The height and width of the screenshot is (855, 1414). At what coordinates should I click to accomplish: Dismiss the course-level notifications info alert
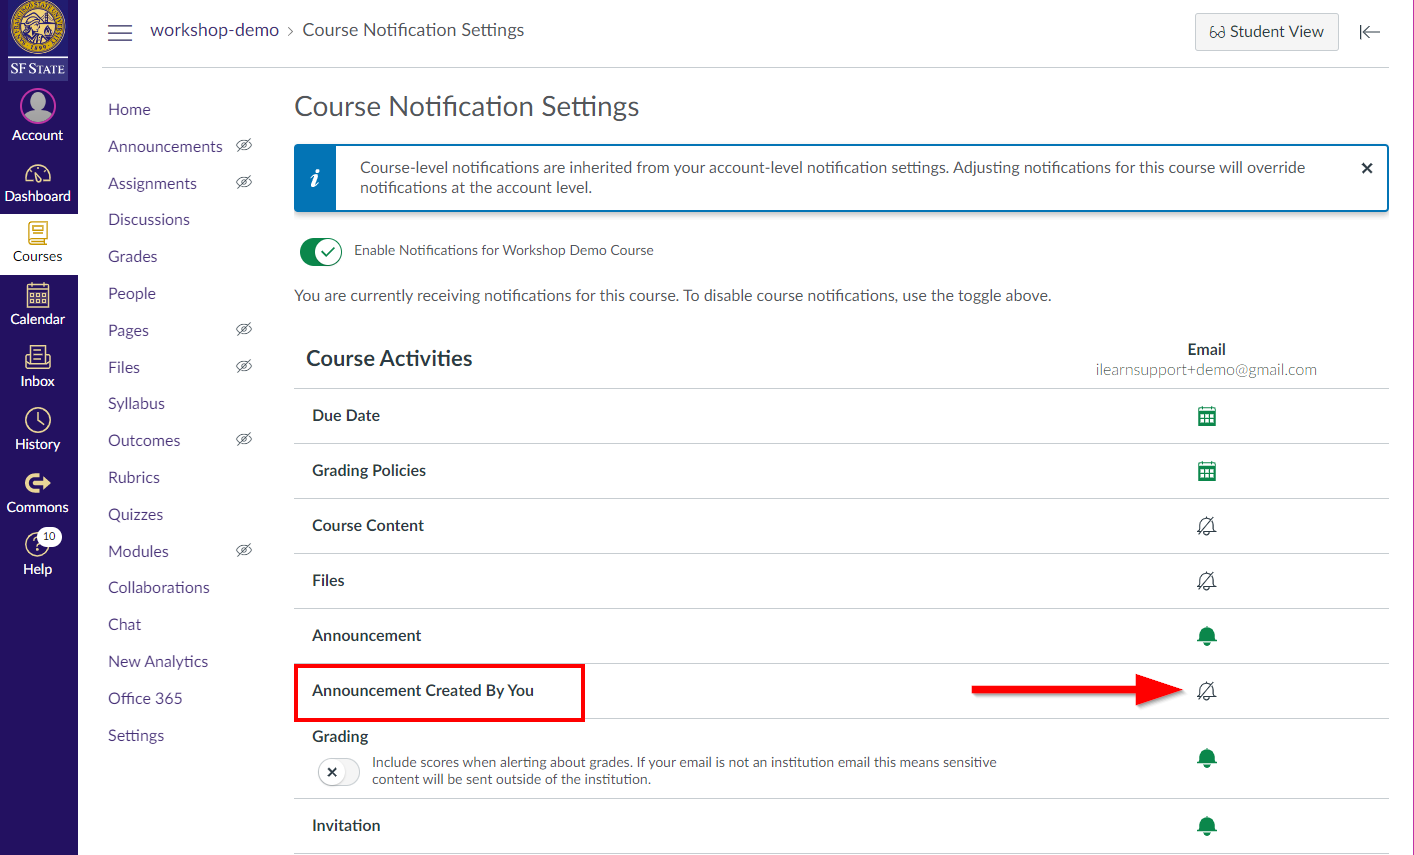pyautogui.click(x=1367, y=168)
